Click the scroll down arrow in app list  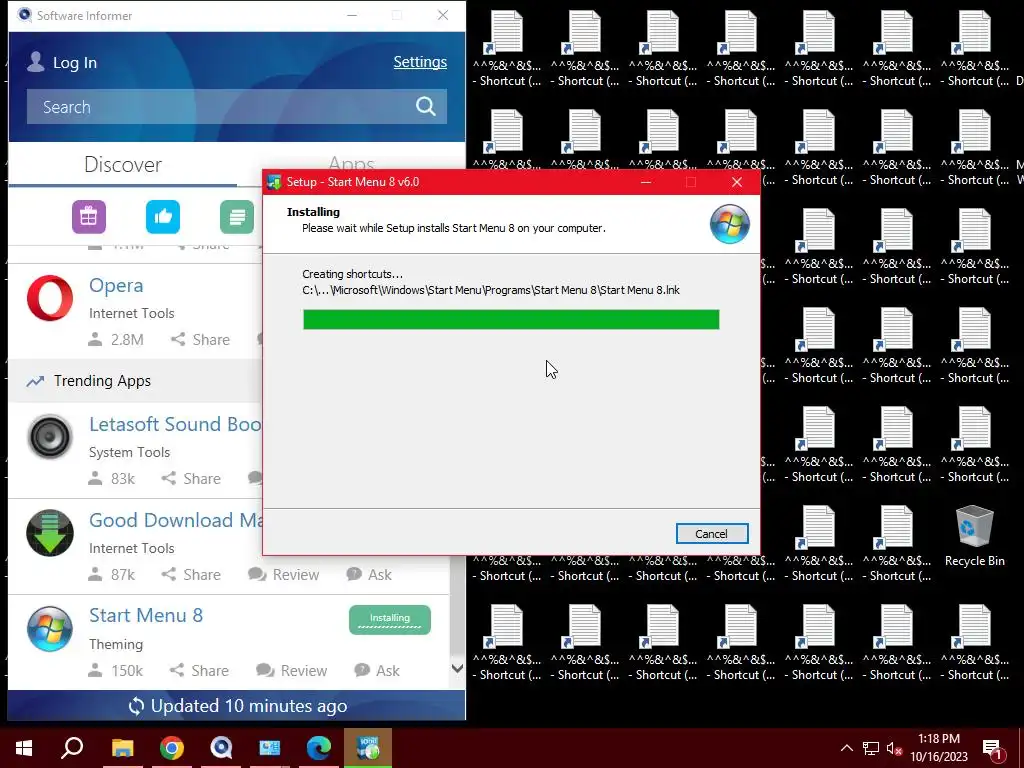[x=457, y=669]
